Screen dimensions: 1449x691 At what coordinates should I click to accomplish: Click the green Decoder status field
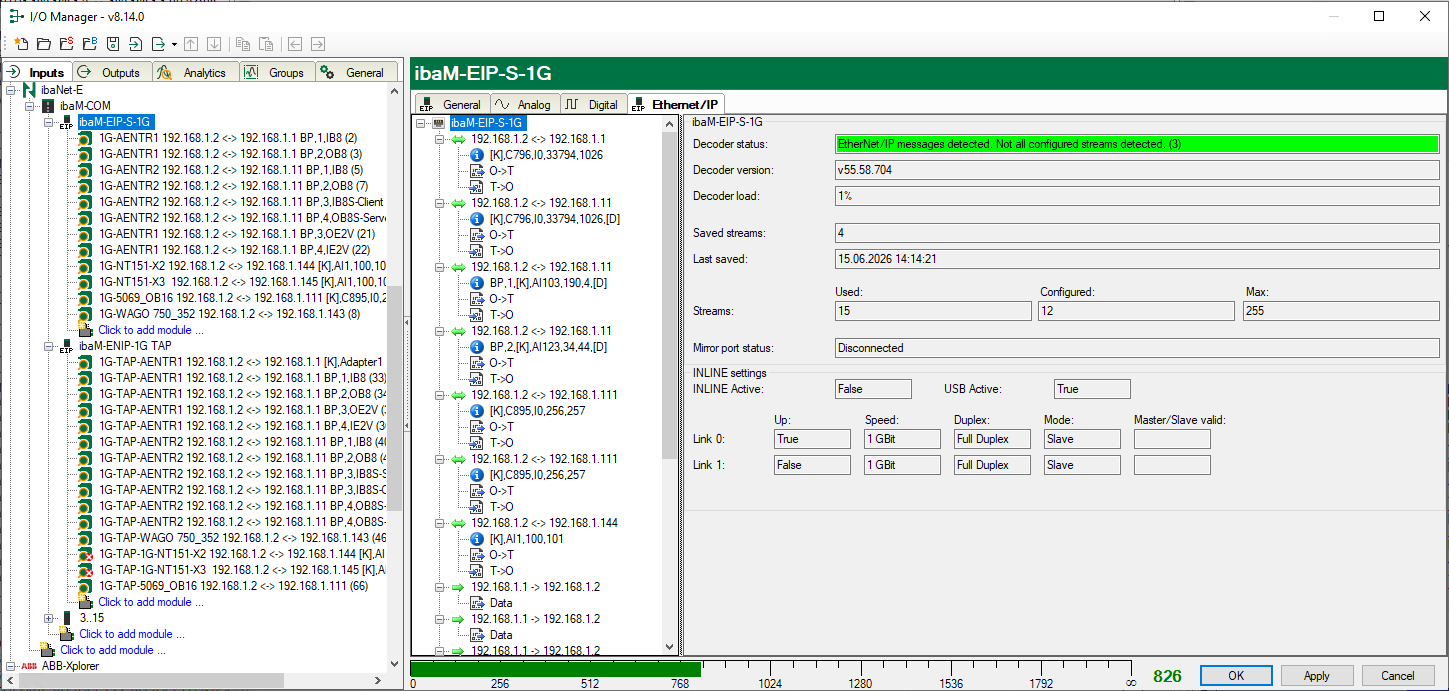[1136, 144]
